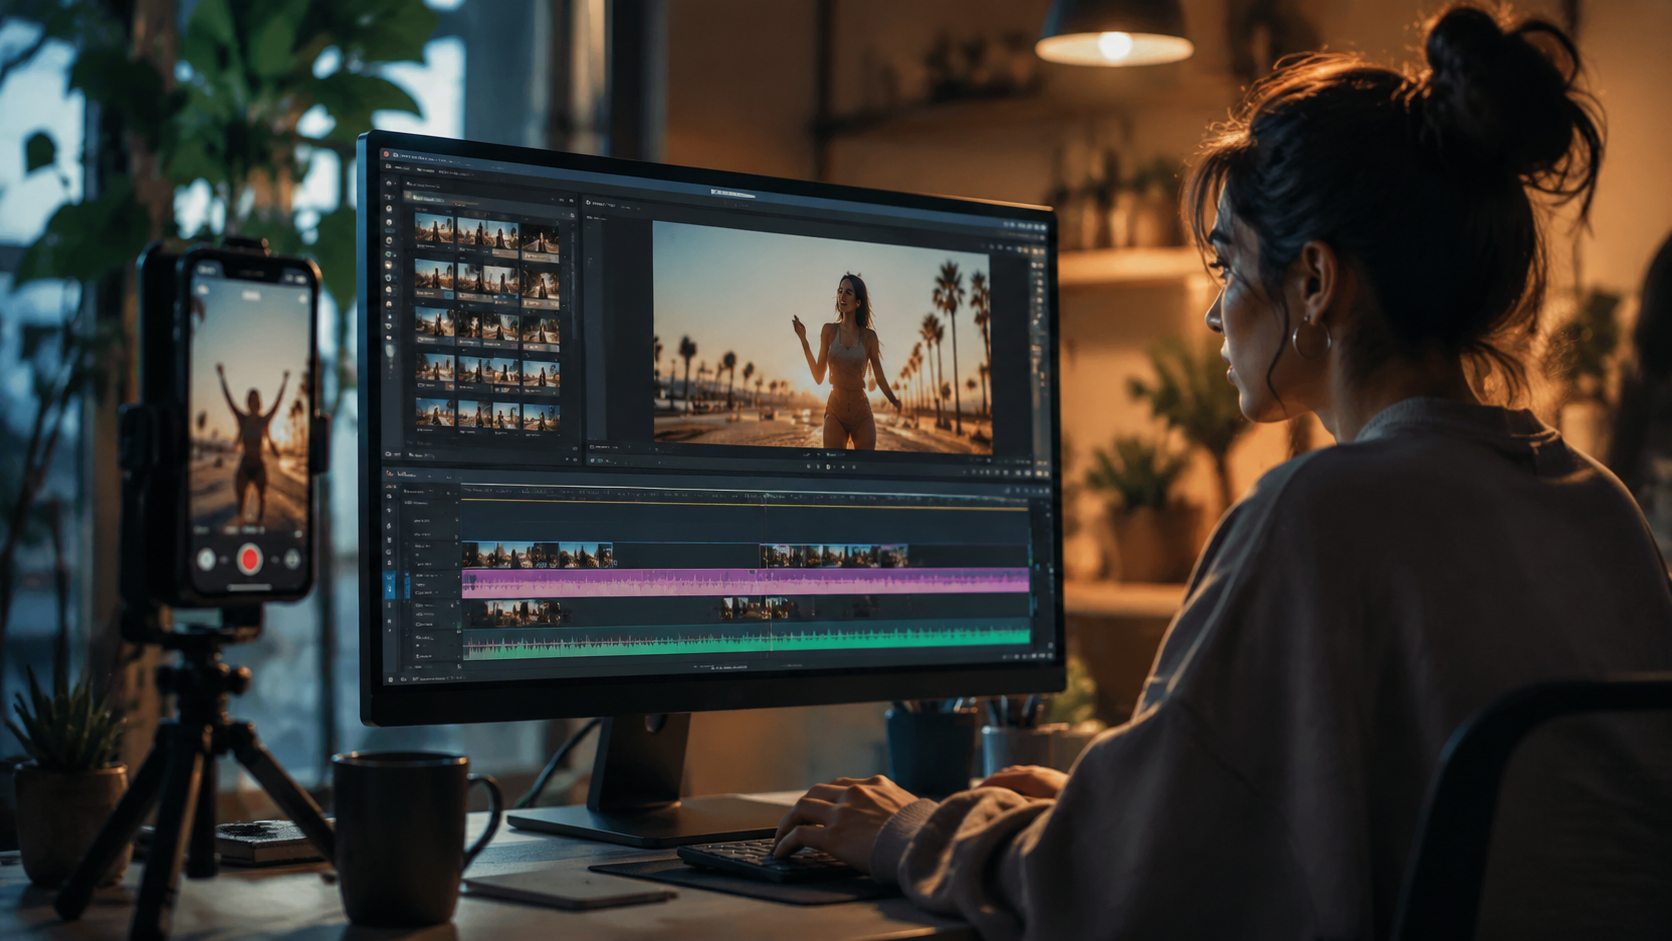Select the green audio waveform clip in timeline

(x=746, y=641)
